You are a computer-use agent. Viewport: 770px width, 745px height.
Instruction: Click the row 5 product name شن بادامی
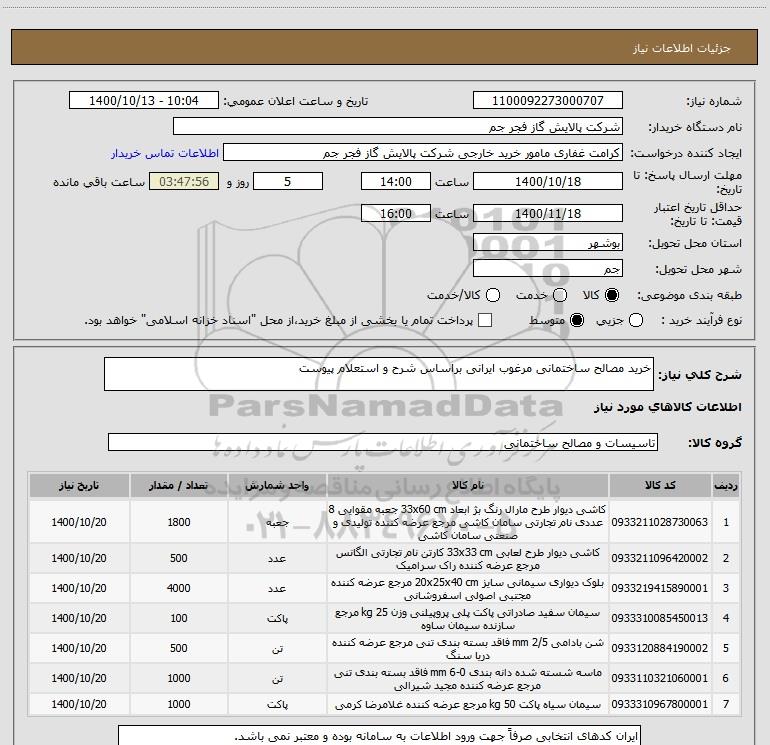tap(468, 649)
